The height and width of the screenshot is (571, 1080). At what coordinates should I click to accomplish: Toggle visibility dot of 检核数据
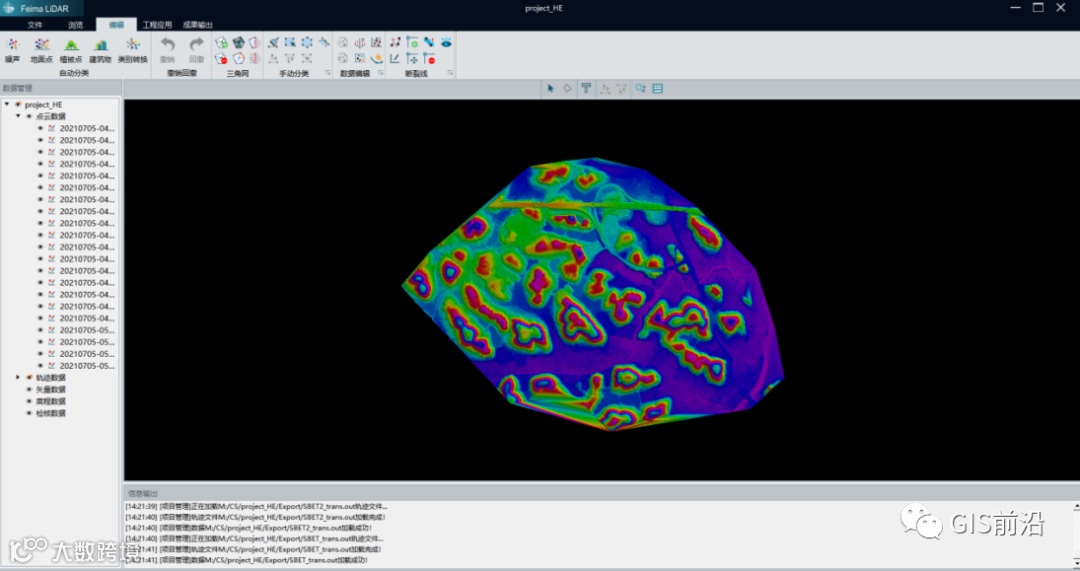pyautogui.click(x=29, y=413)
